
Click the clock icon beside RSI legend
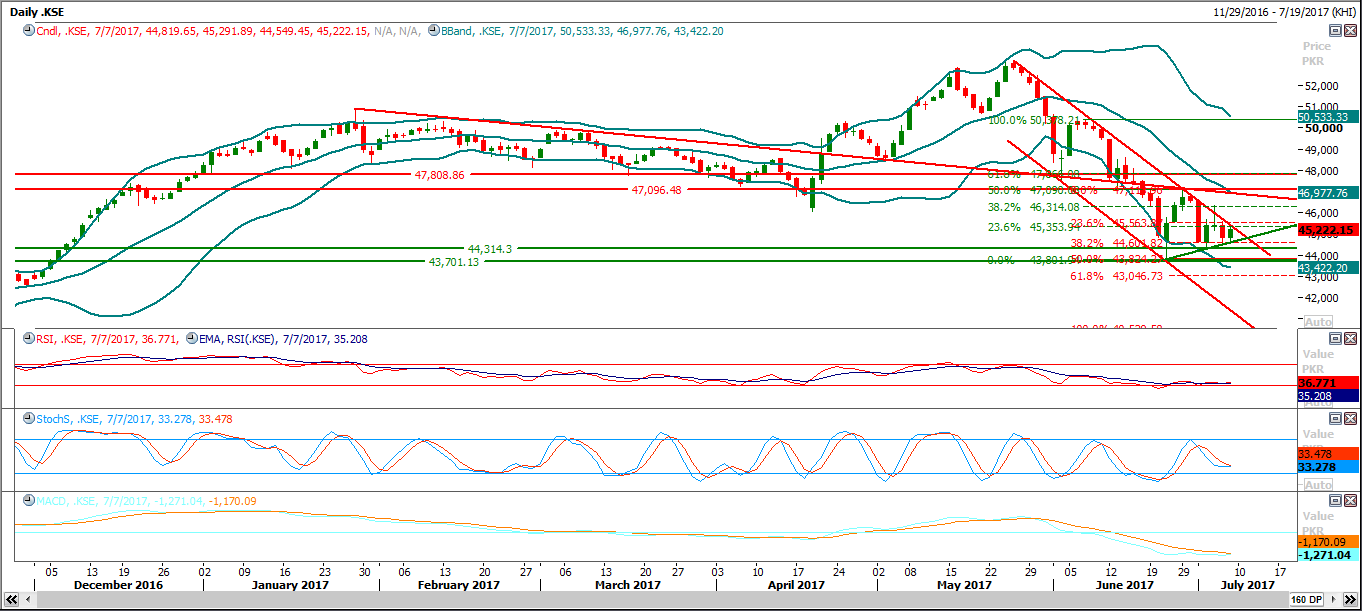tap(28, 339)
